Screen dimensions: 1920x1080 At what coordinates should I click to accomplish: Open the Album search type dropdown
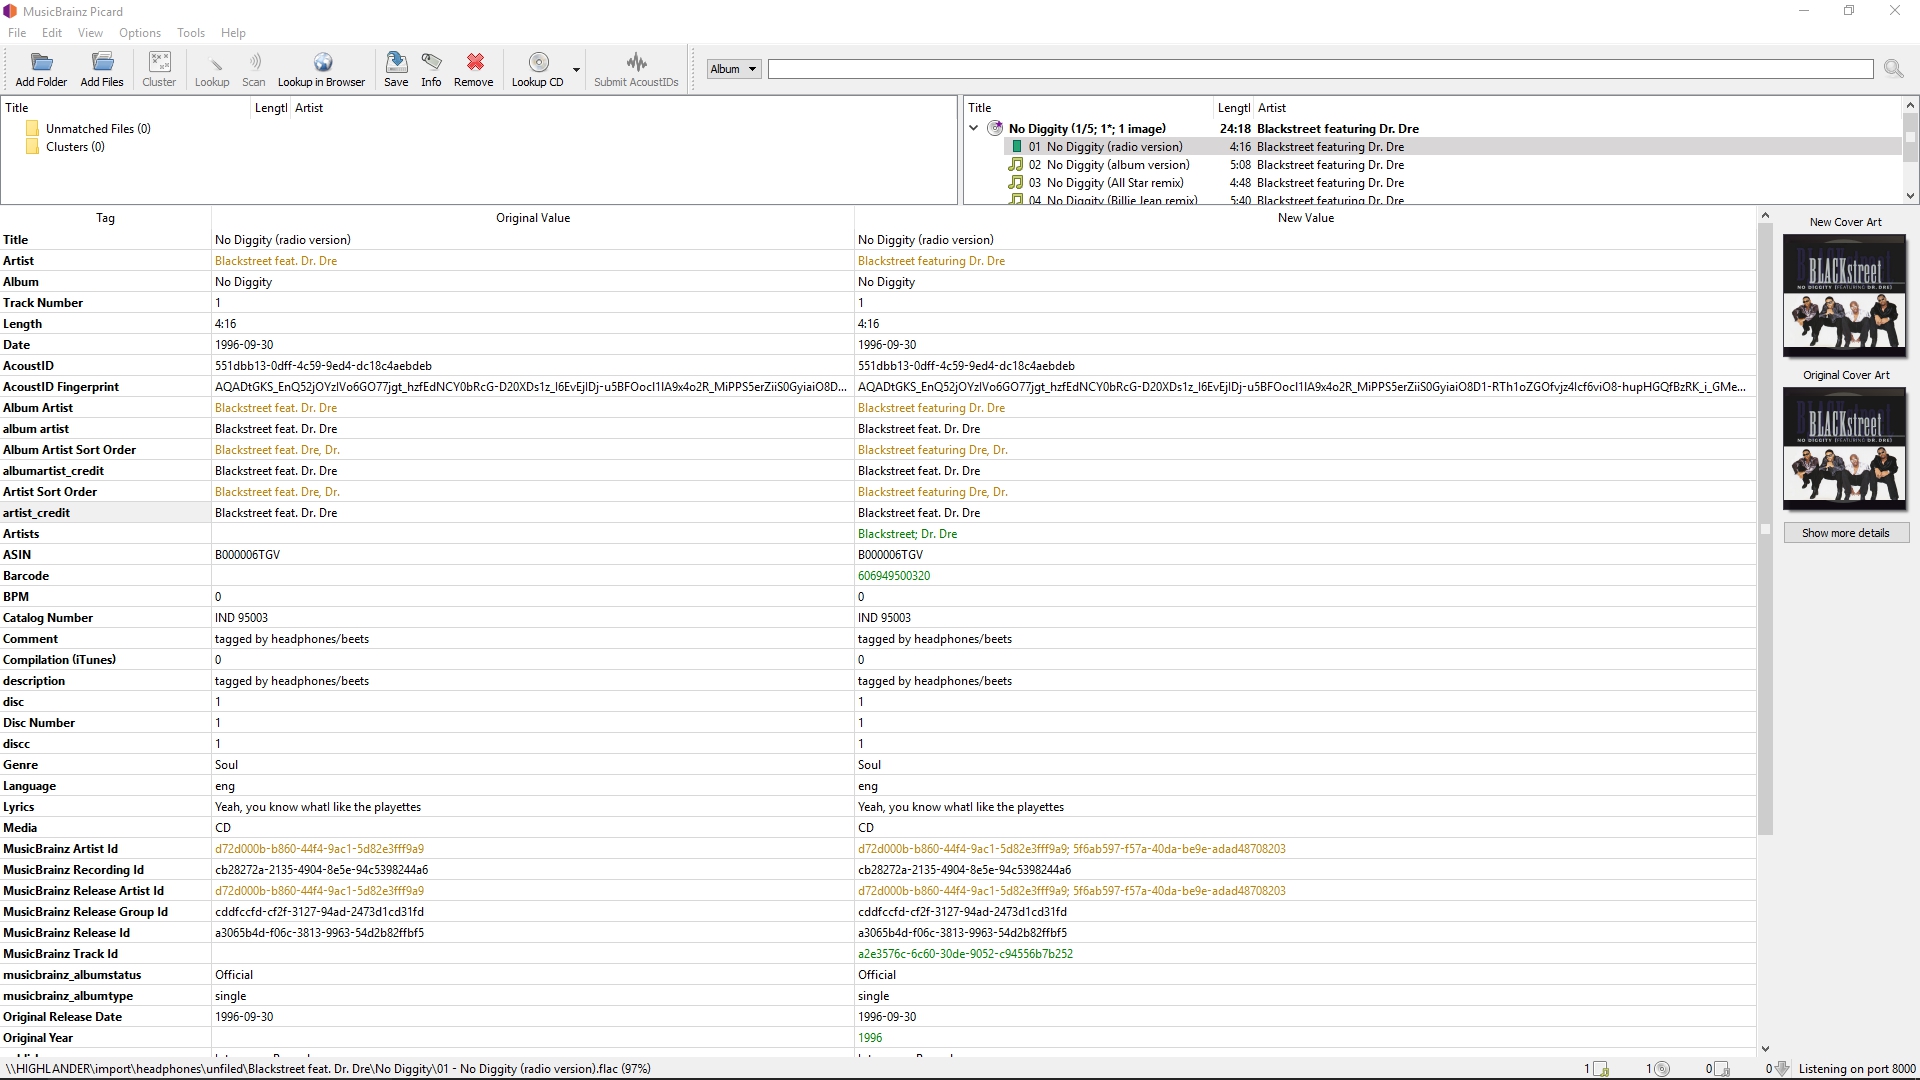click(x=734, y=69)
